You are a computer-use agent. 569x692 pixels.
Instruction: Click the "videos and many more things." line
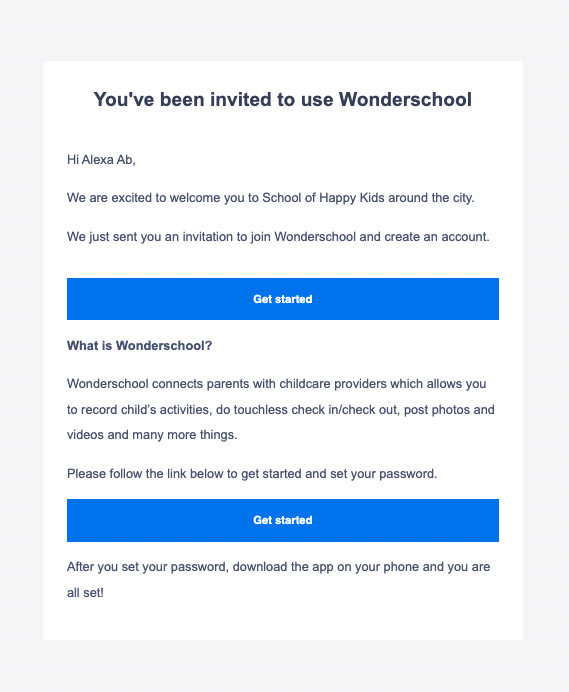click(152, 435)
